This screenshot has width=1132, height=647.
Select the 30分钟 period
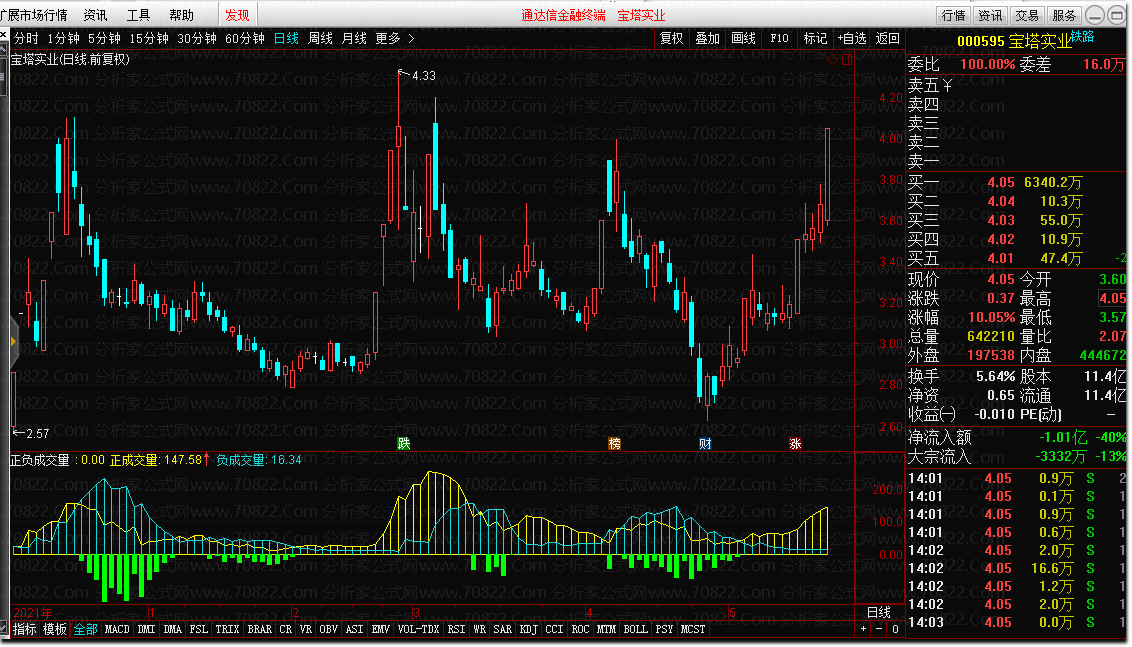pyautogui.click(x=197, y=38)
